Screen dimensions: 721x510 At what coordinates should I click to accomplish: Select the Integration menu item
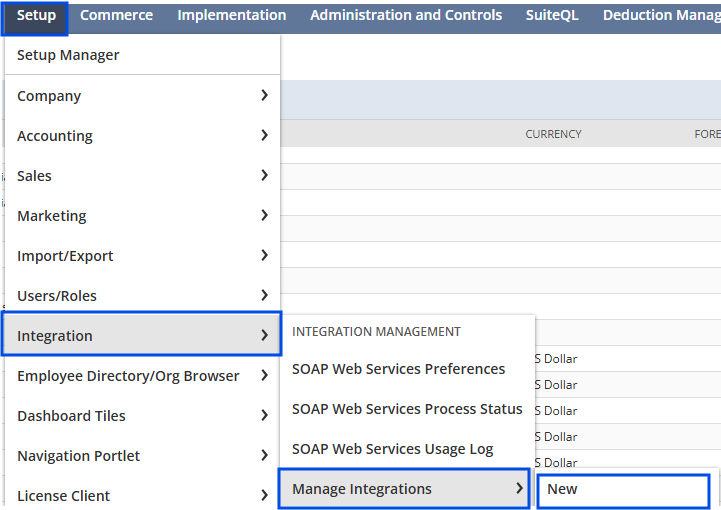tap(142, 336)
